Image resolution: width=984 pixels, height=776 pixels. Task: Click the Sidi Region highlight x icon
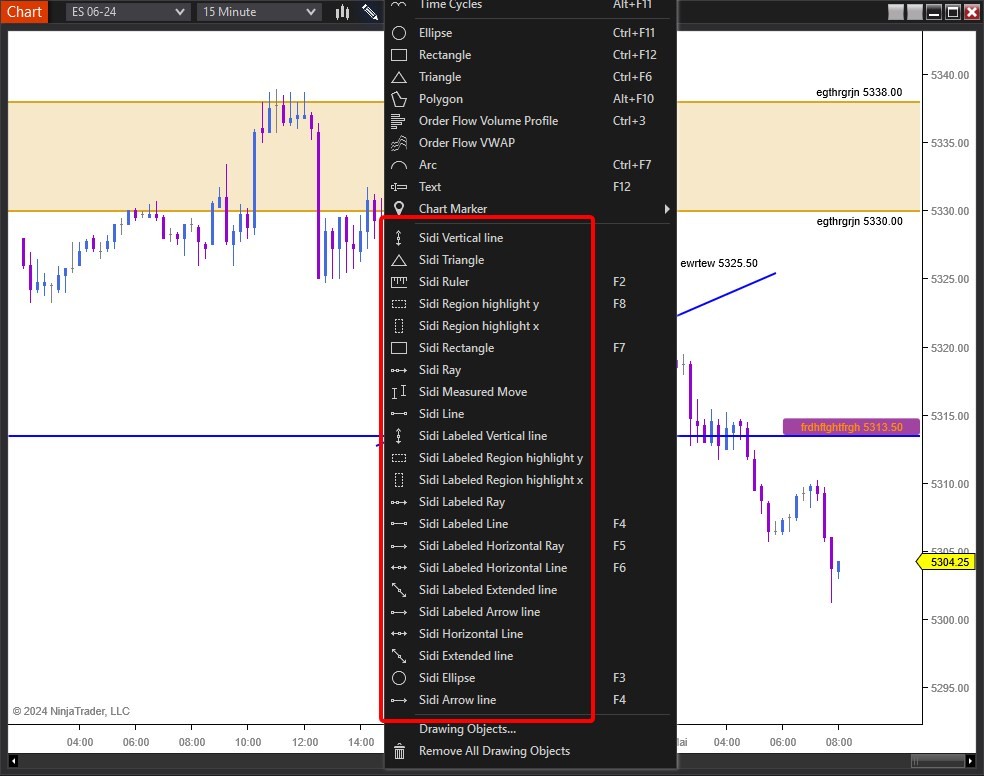pyautogui.click(x=398, y=326)
